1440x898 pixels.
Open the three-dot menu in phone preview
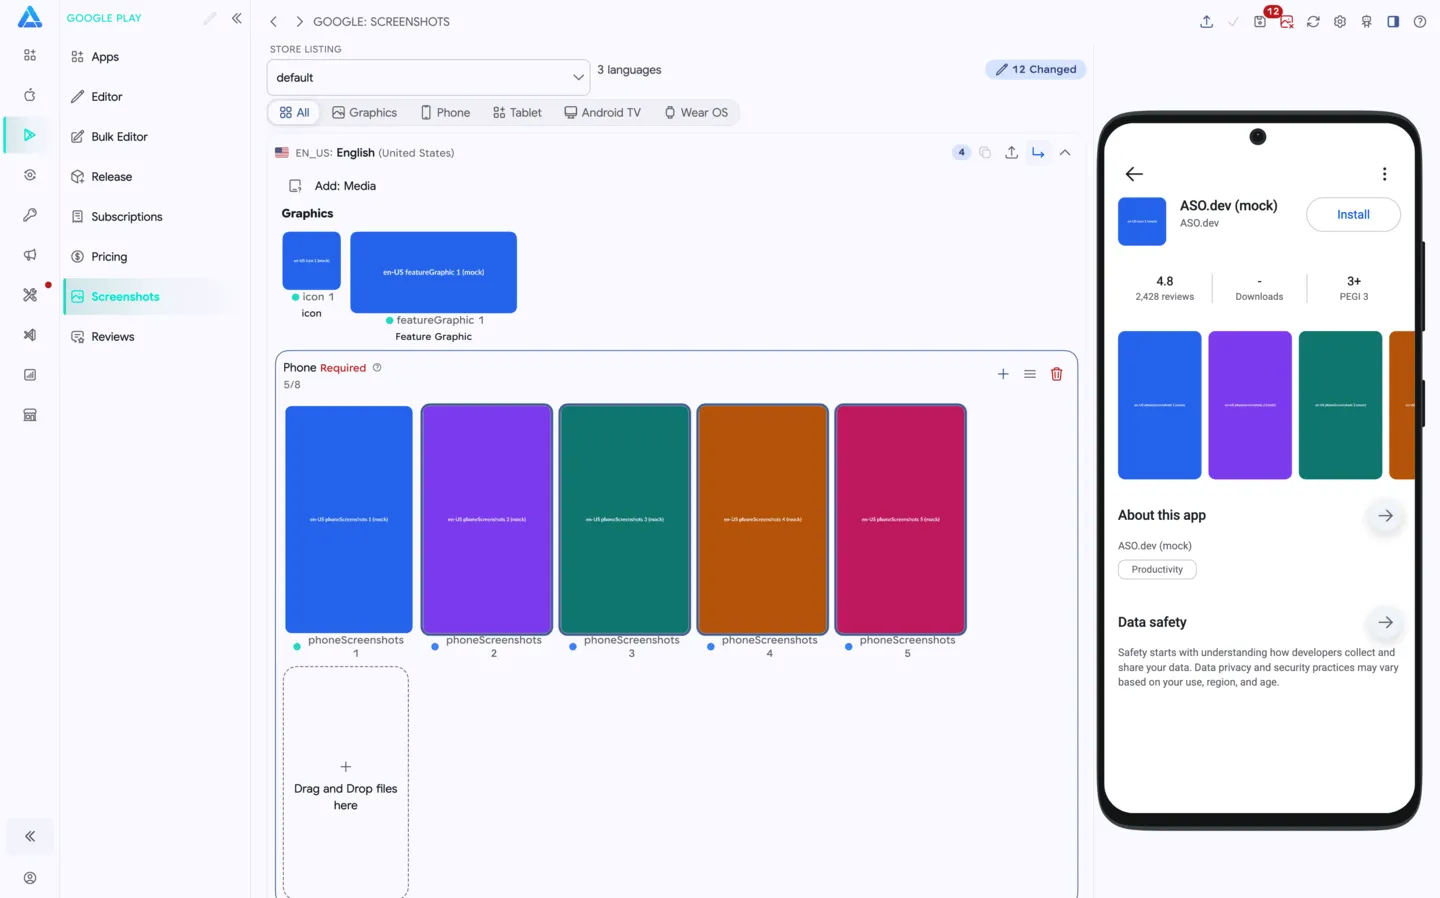pos(1384,174)
